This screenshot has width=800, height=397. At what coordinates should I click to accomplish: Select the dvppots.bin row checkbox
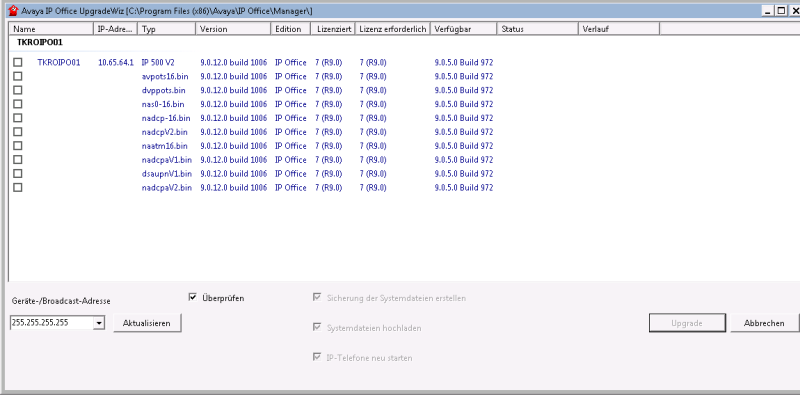pos(18,90)
